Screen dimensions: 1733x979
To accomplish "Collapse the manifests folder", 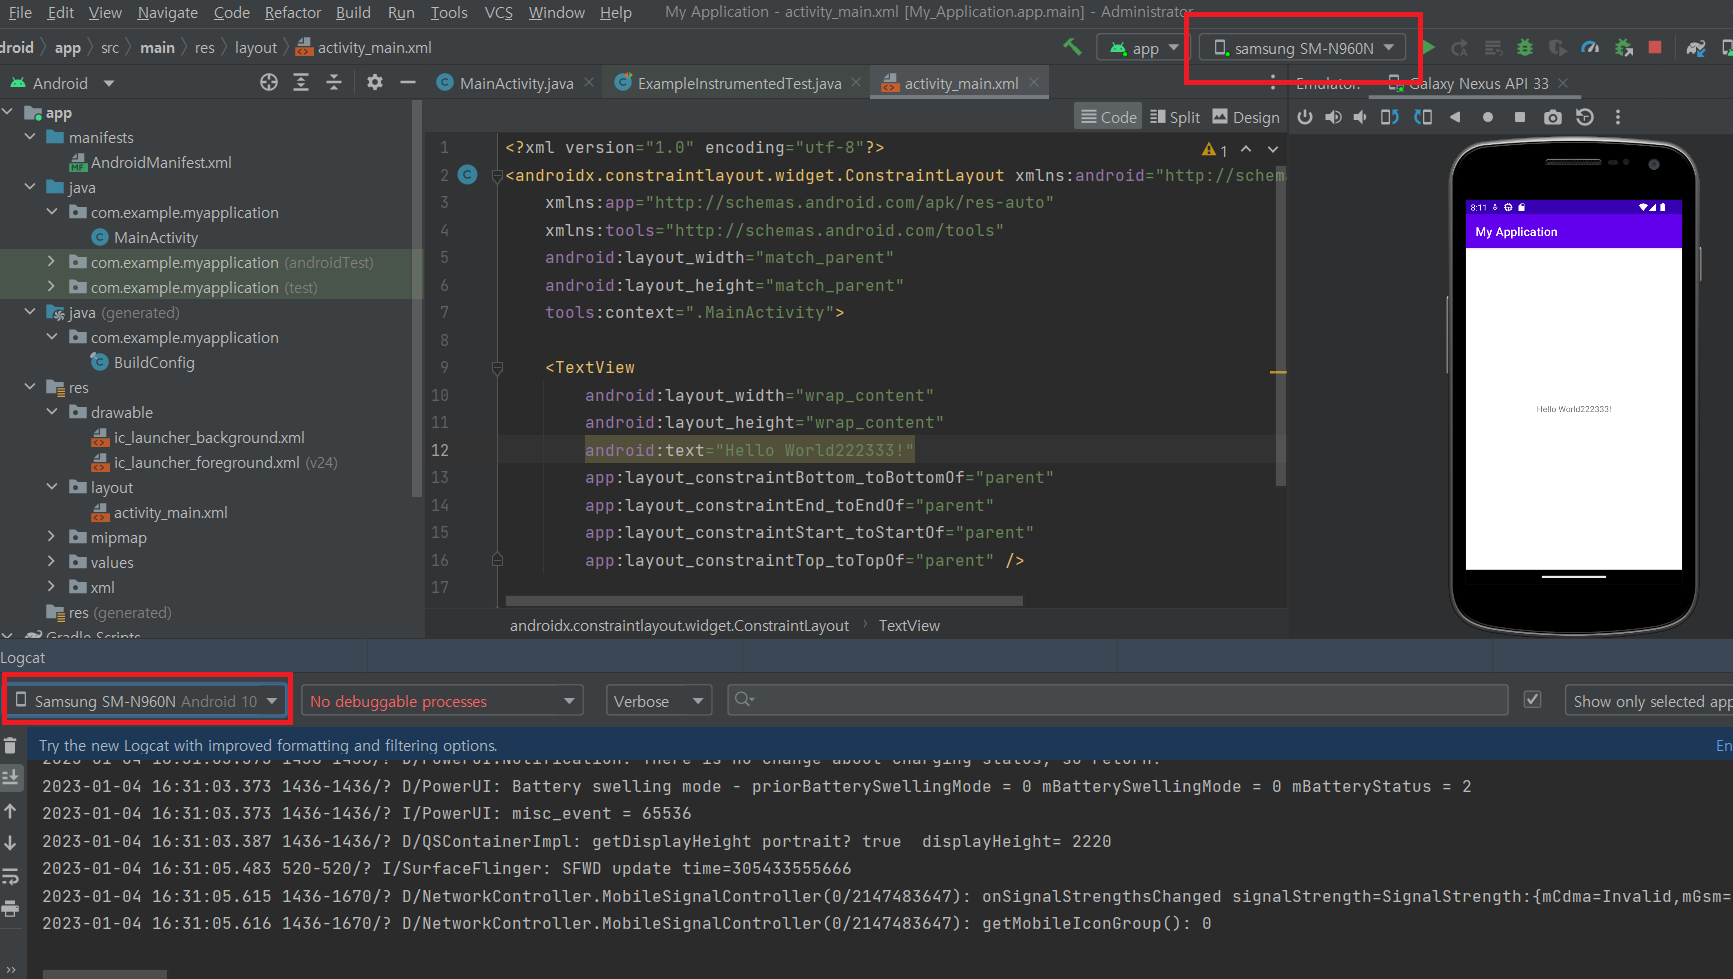I will (x=30, y=137).
